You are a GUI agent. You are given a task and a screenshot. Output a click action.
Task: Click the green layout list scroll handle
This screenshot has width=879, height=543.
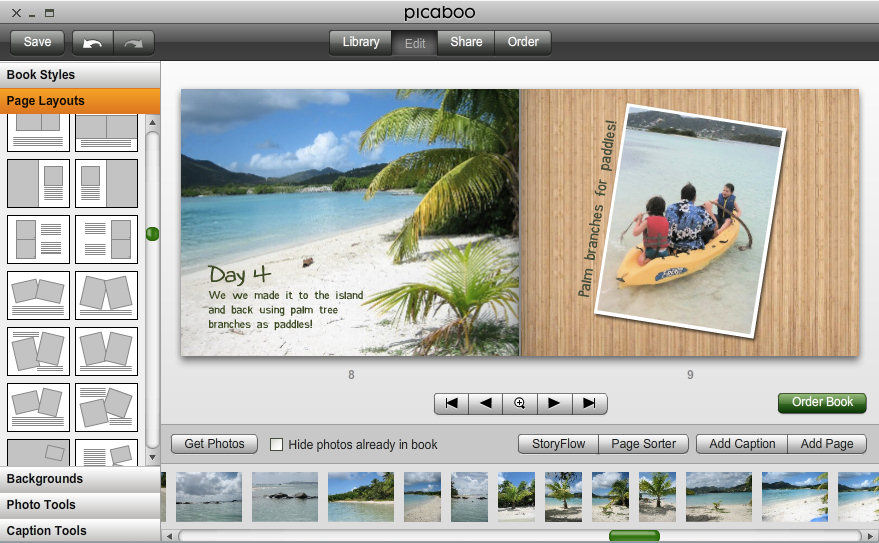coord(152,234)
